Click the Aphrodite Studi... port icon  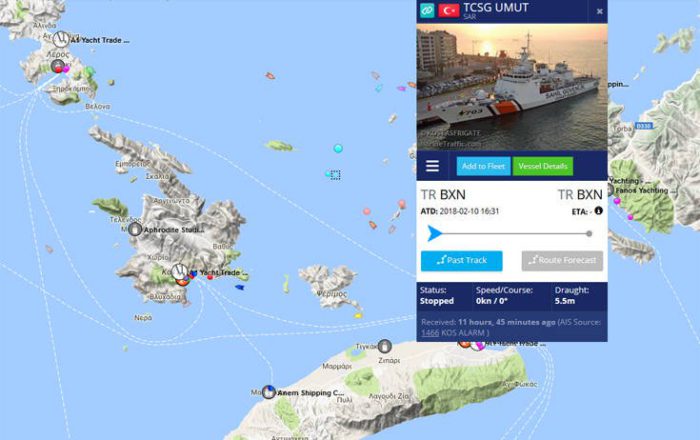coord(135,229)
